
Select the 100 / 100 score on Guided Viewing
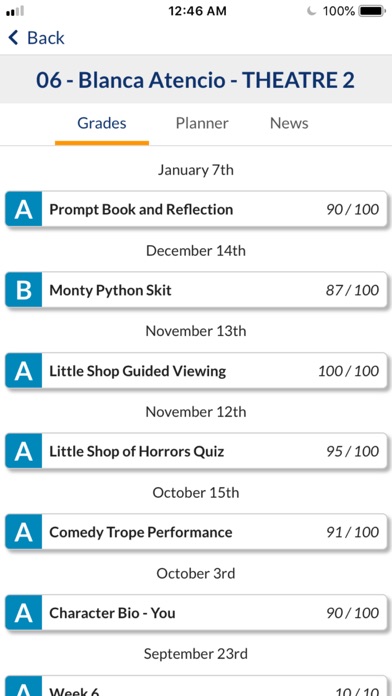pos(348,371)
